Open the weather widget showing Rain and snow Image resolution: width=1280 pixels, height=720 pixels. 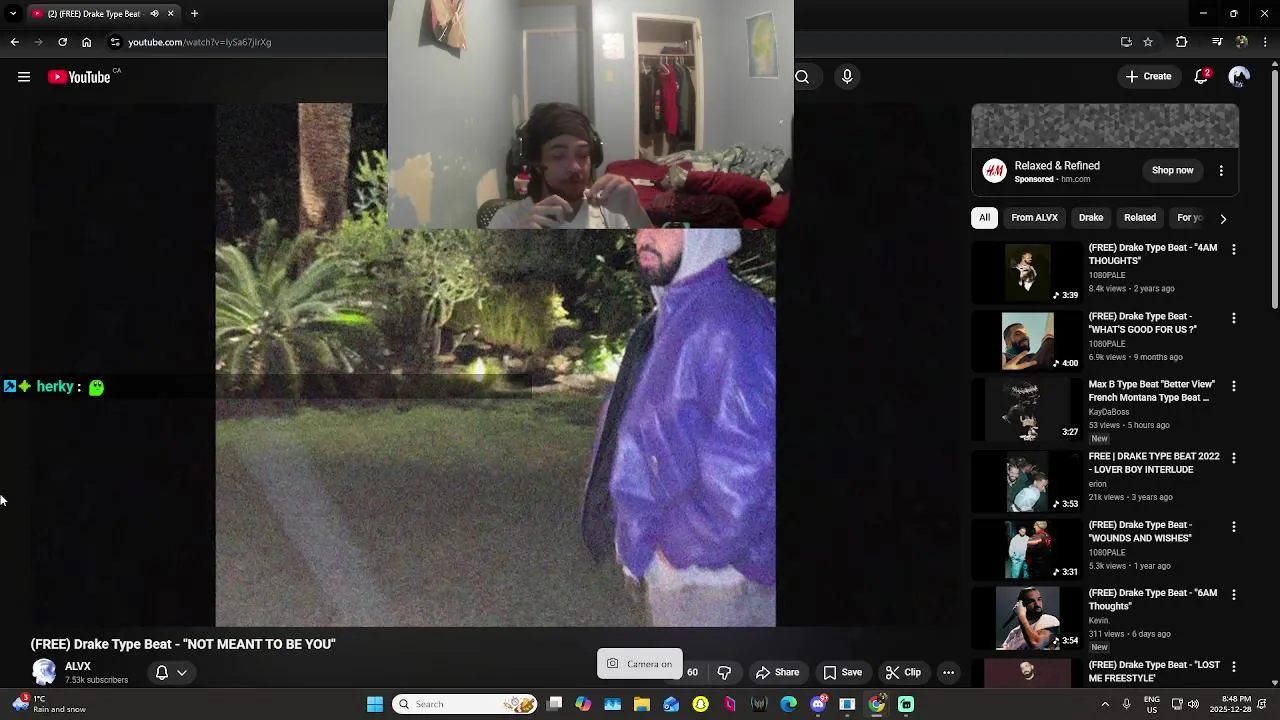tap(50, 704)
